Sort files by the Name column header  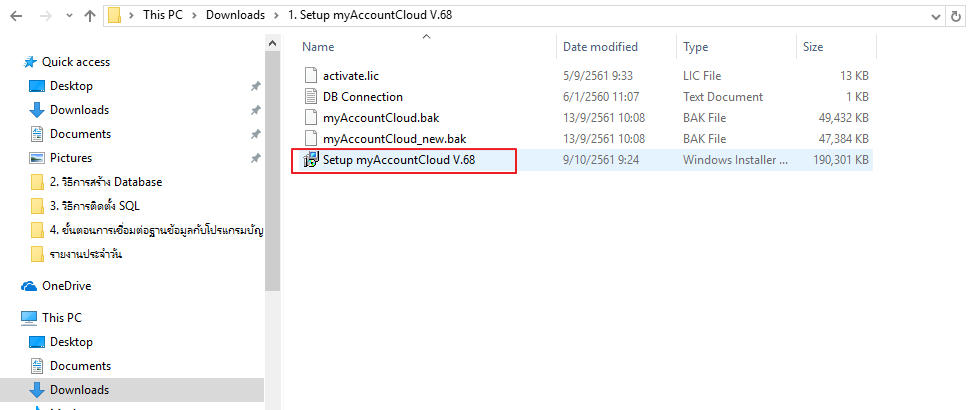318,47
